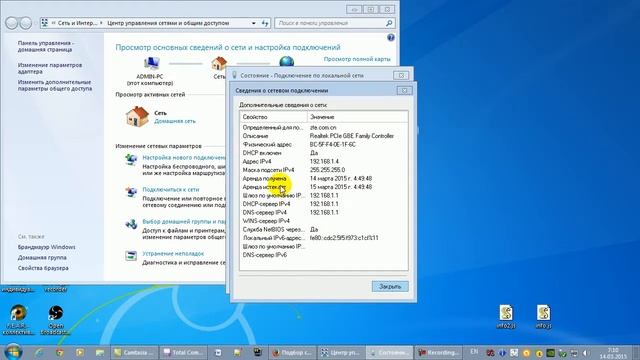Image resolution: width=640 pixels, height=360 pixels.
Task: Open Open Broadcaster desktop shortcut
Action: click(56, 319)
